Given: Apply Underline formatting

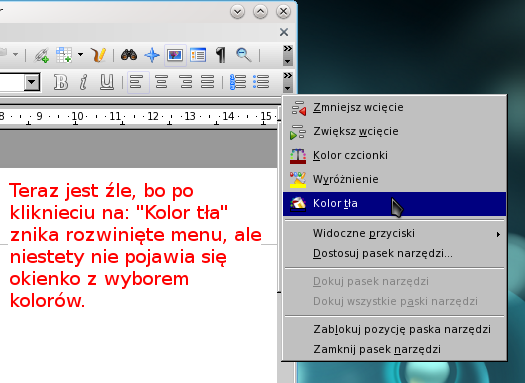Looking at the screenshot, I should (x=107, y=82).
